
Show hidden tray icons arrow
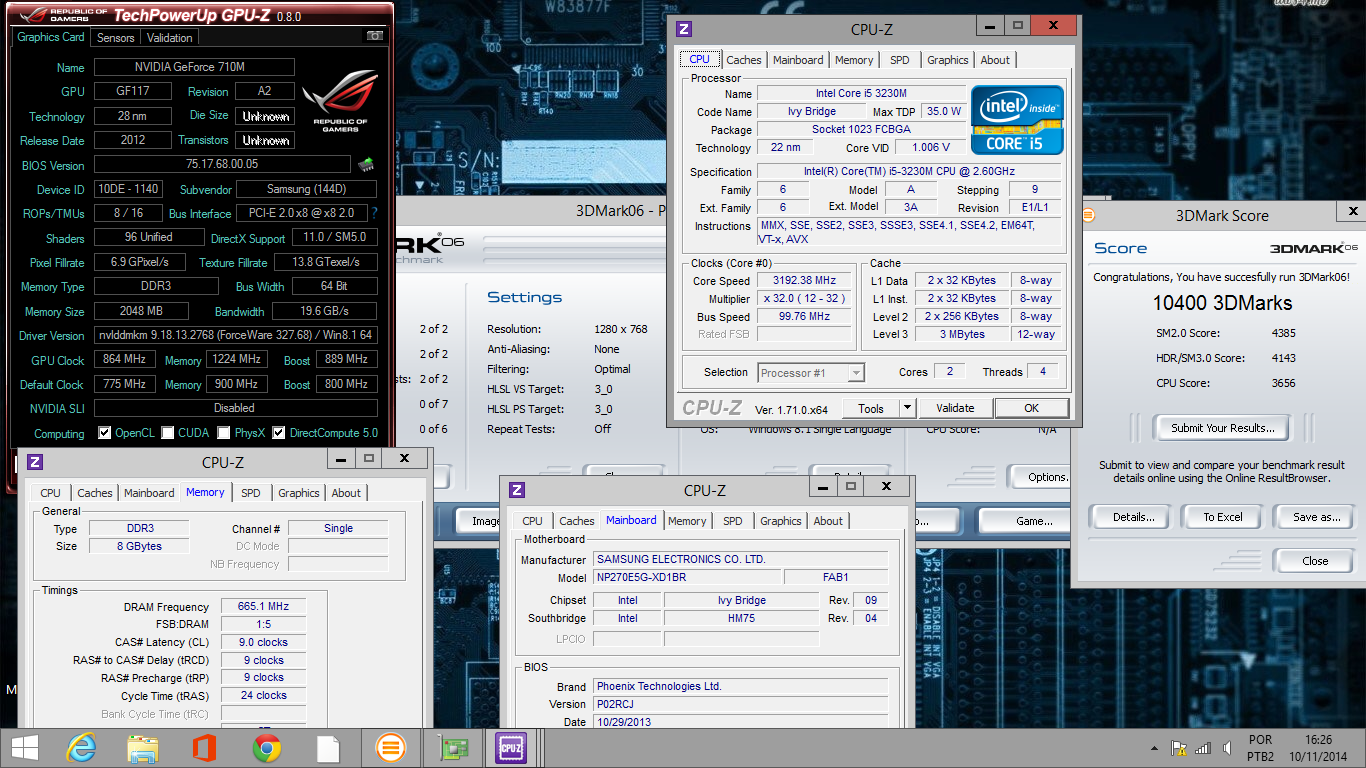(x=1153, y=748)
